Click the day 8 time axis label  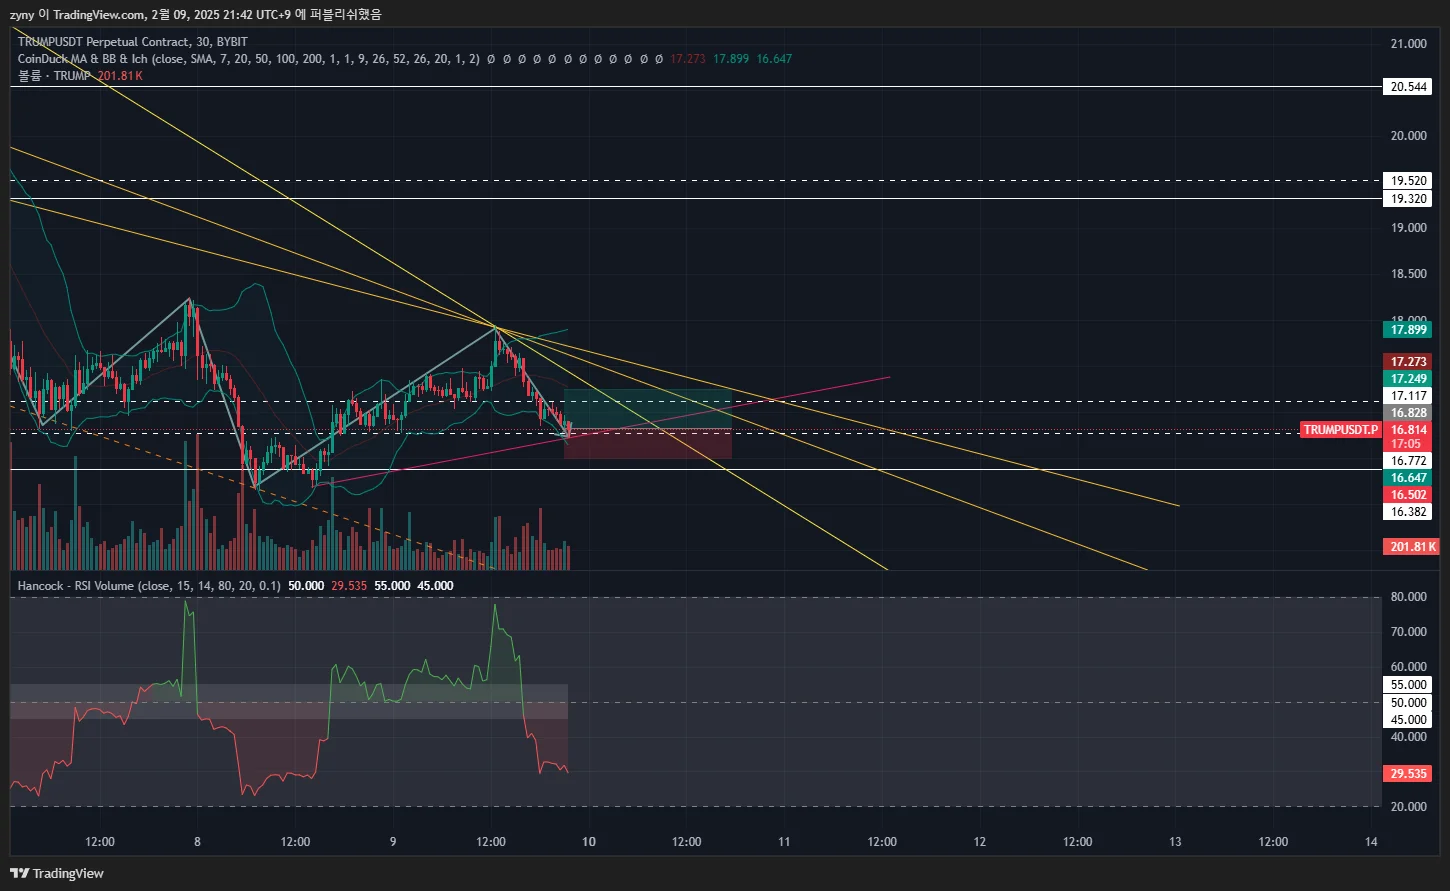[197, 842]
